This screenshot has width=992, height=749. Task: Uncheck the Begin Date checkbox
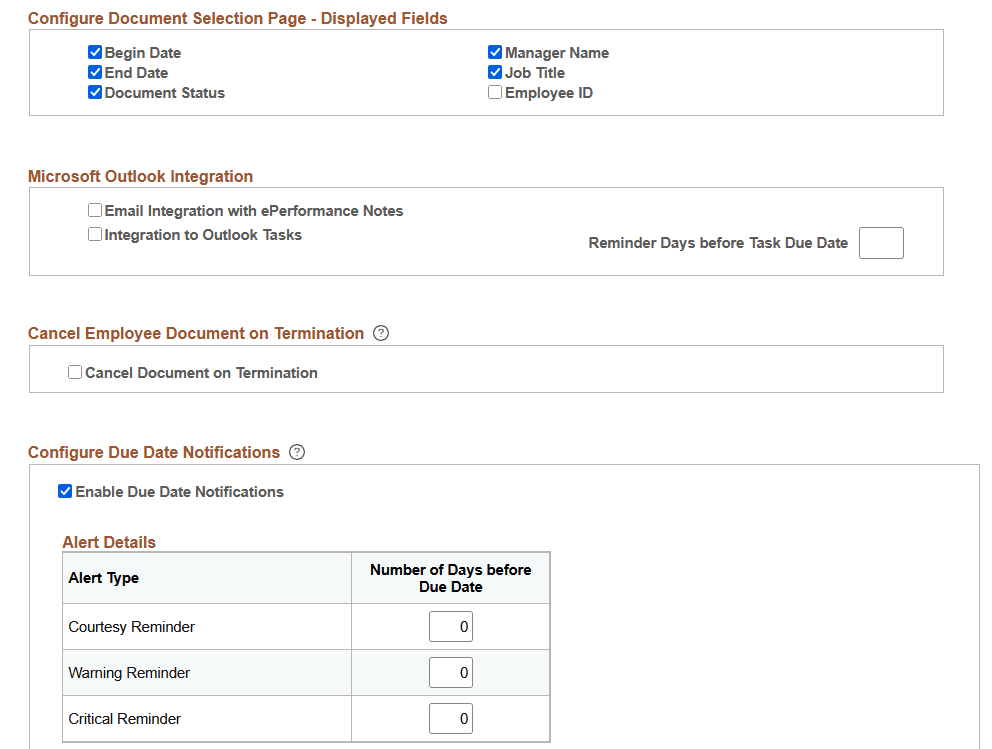(x=95, y=52)
